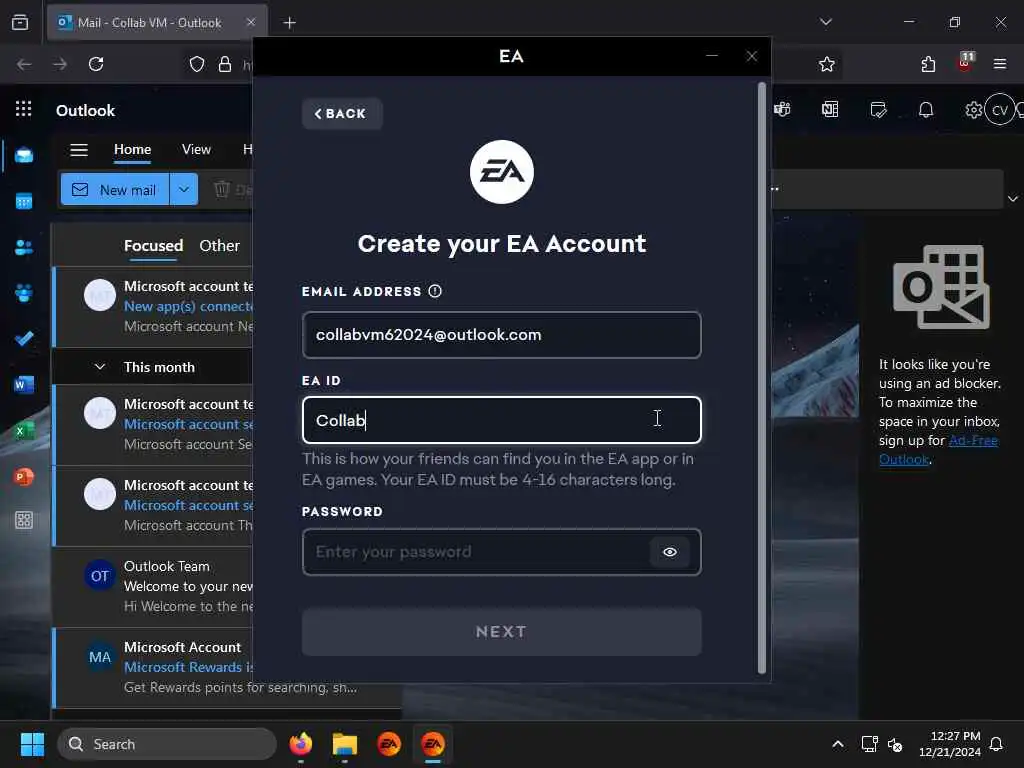Open new browser tab with plus
This screenshot has width=1024, height=768.
[x=289, y=23]
